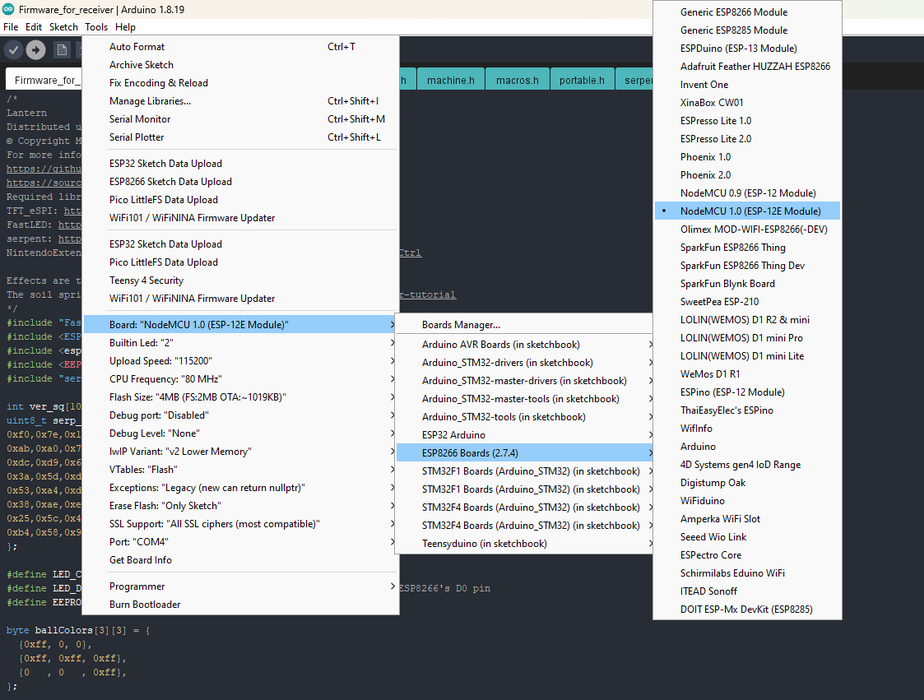
Task: Expand Arduino_STM32-tools (in sketchbook)
Action: (x=524, y=417)
